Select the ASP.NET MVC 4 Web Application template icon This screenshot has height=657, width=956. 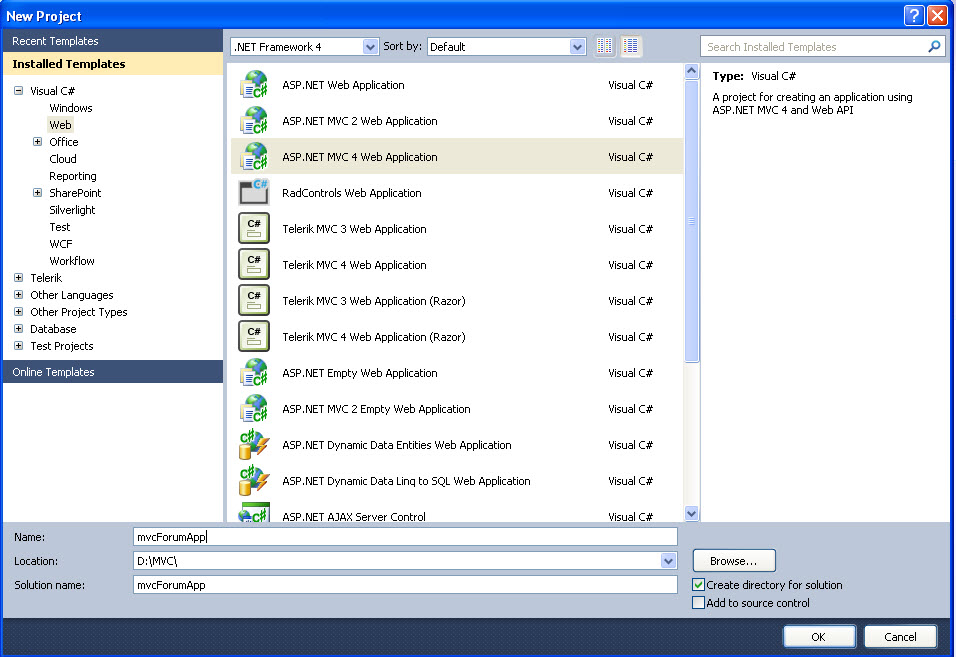254,157
